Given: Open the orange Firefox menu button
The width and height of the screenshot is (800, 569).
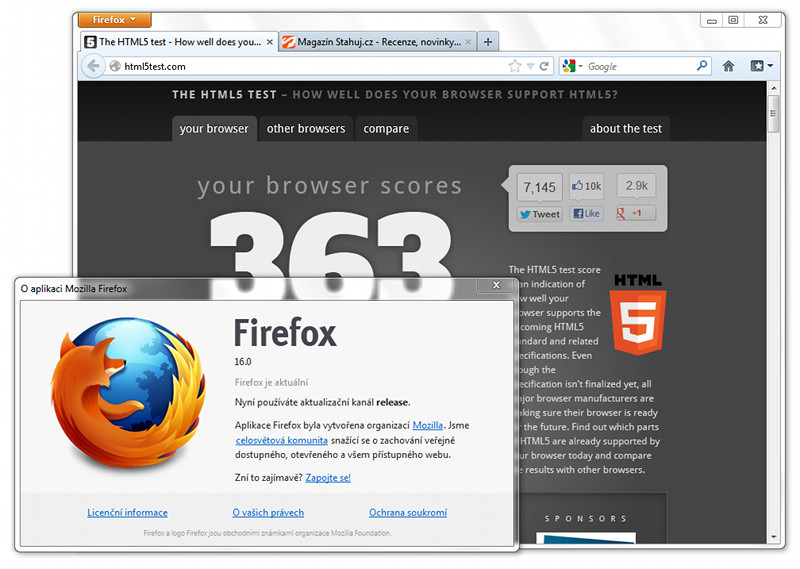Looking at the screenshot, I should pos(115,20).
